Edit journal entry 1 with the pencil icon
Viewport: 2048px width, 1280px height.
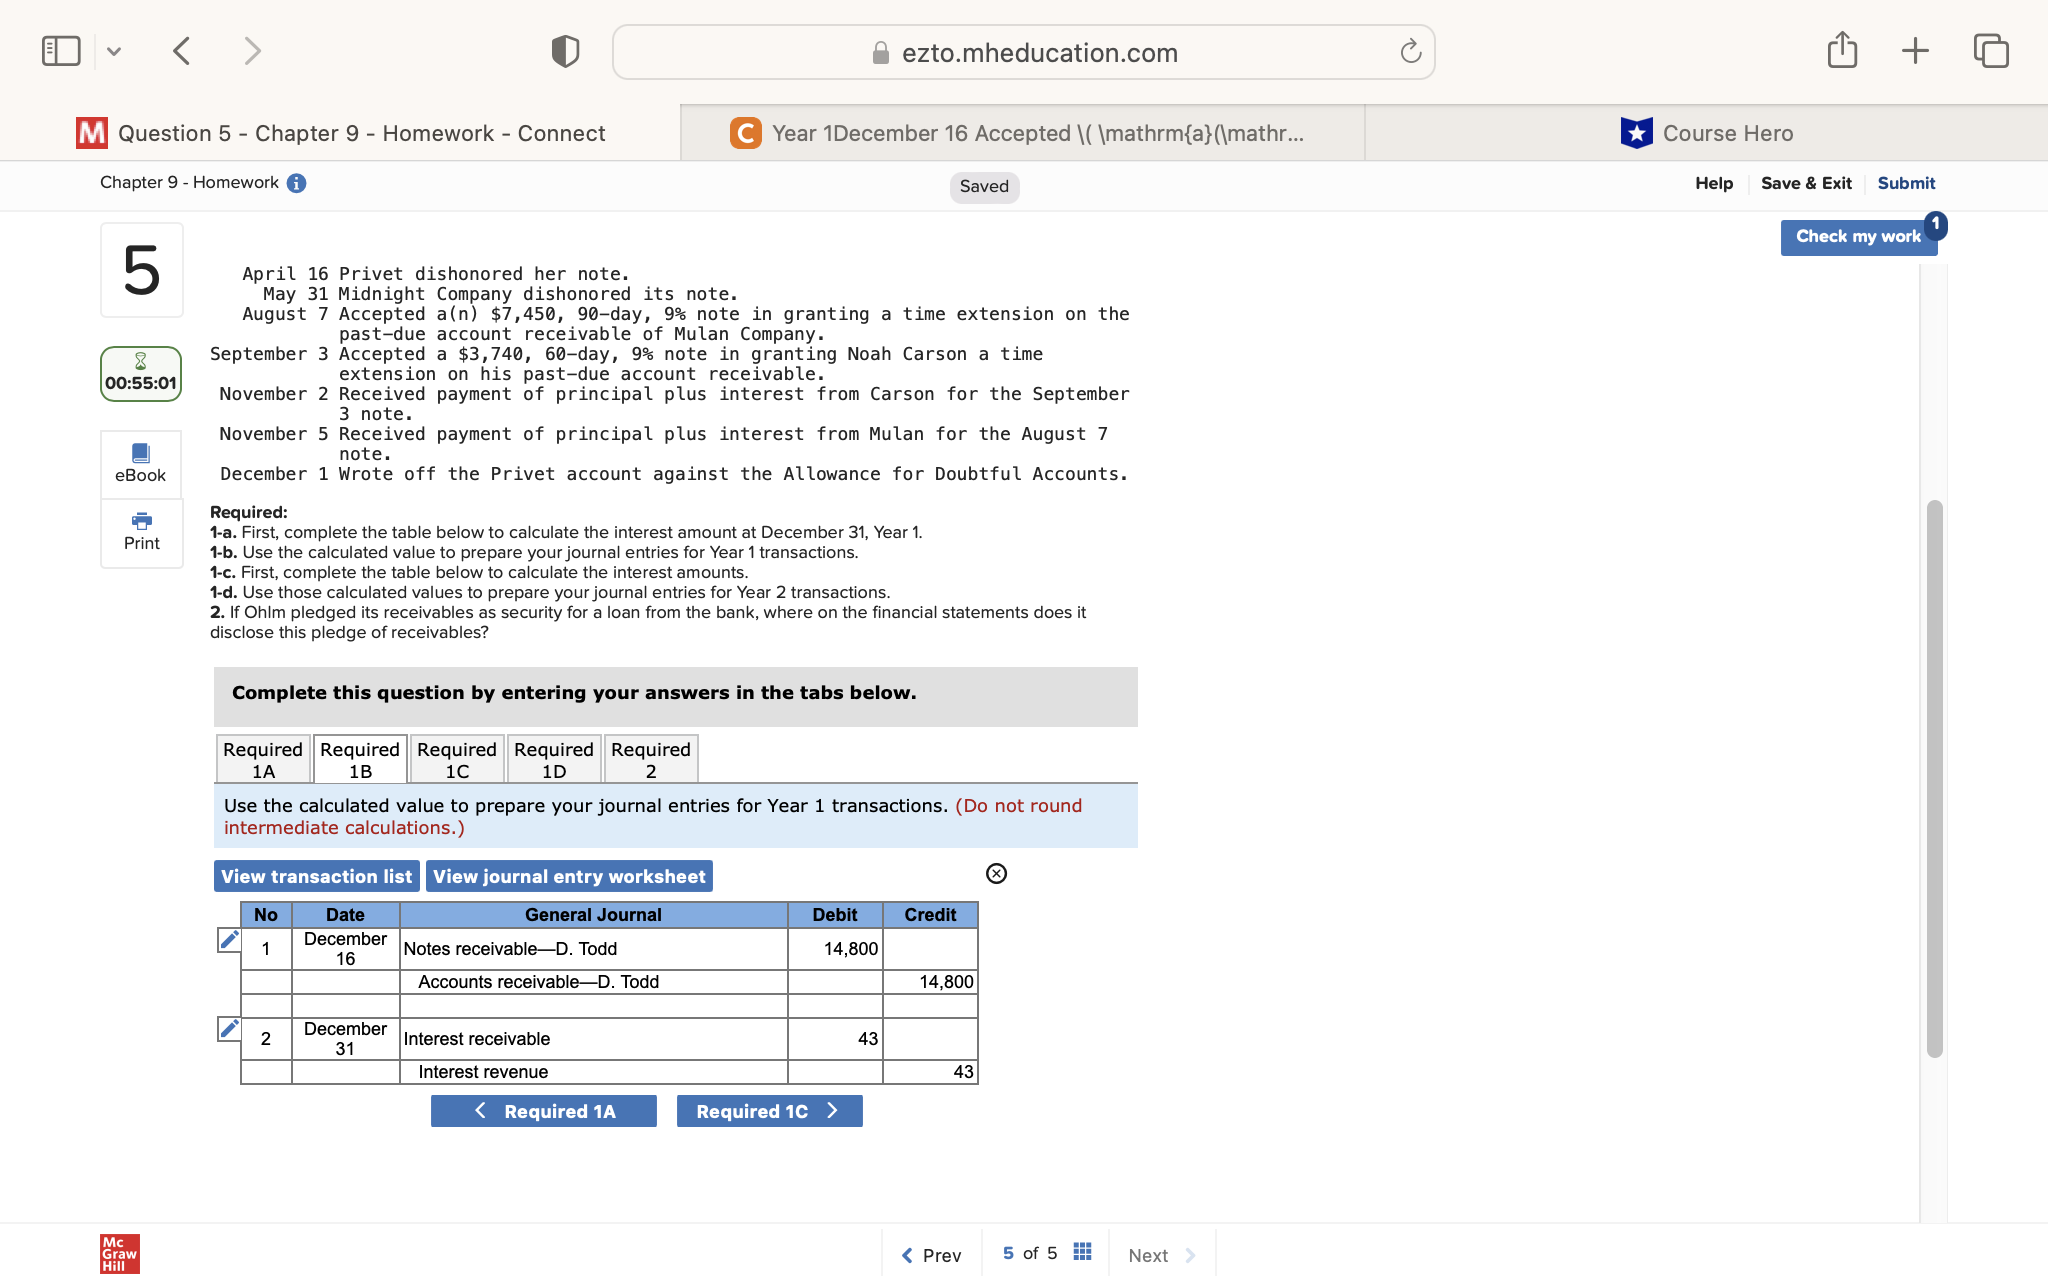(x=228, y=940)
